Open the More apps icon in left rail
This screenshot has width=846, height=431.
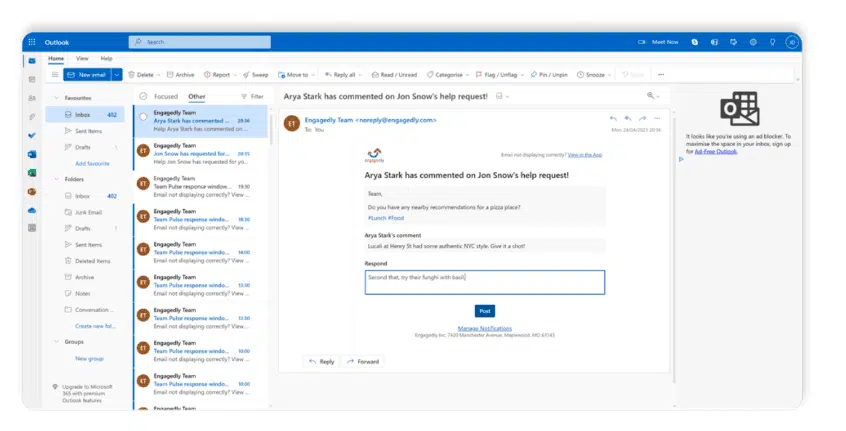click(32, 228)
